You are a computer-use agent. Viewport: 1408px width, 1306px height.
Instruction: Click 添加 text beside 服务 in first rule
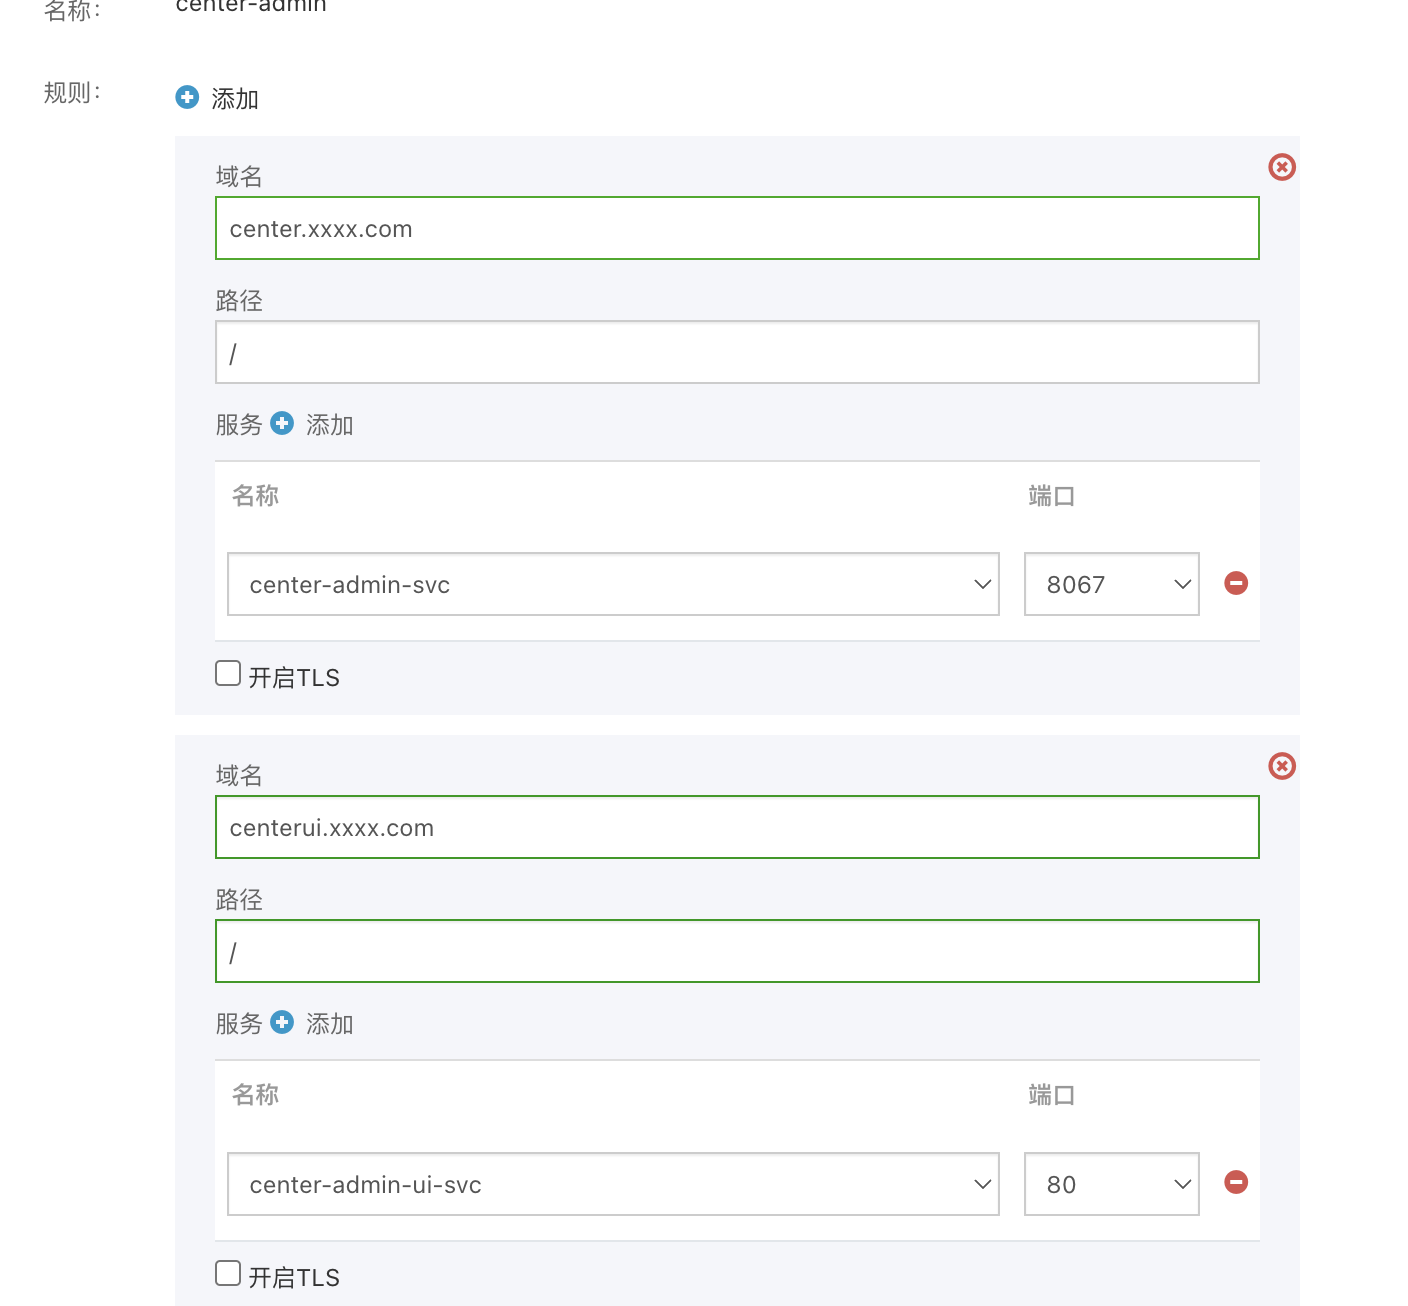pos(330,425)
